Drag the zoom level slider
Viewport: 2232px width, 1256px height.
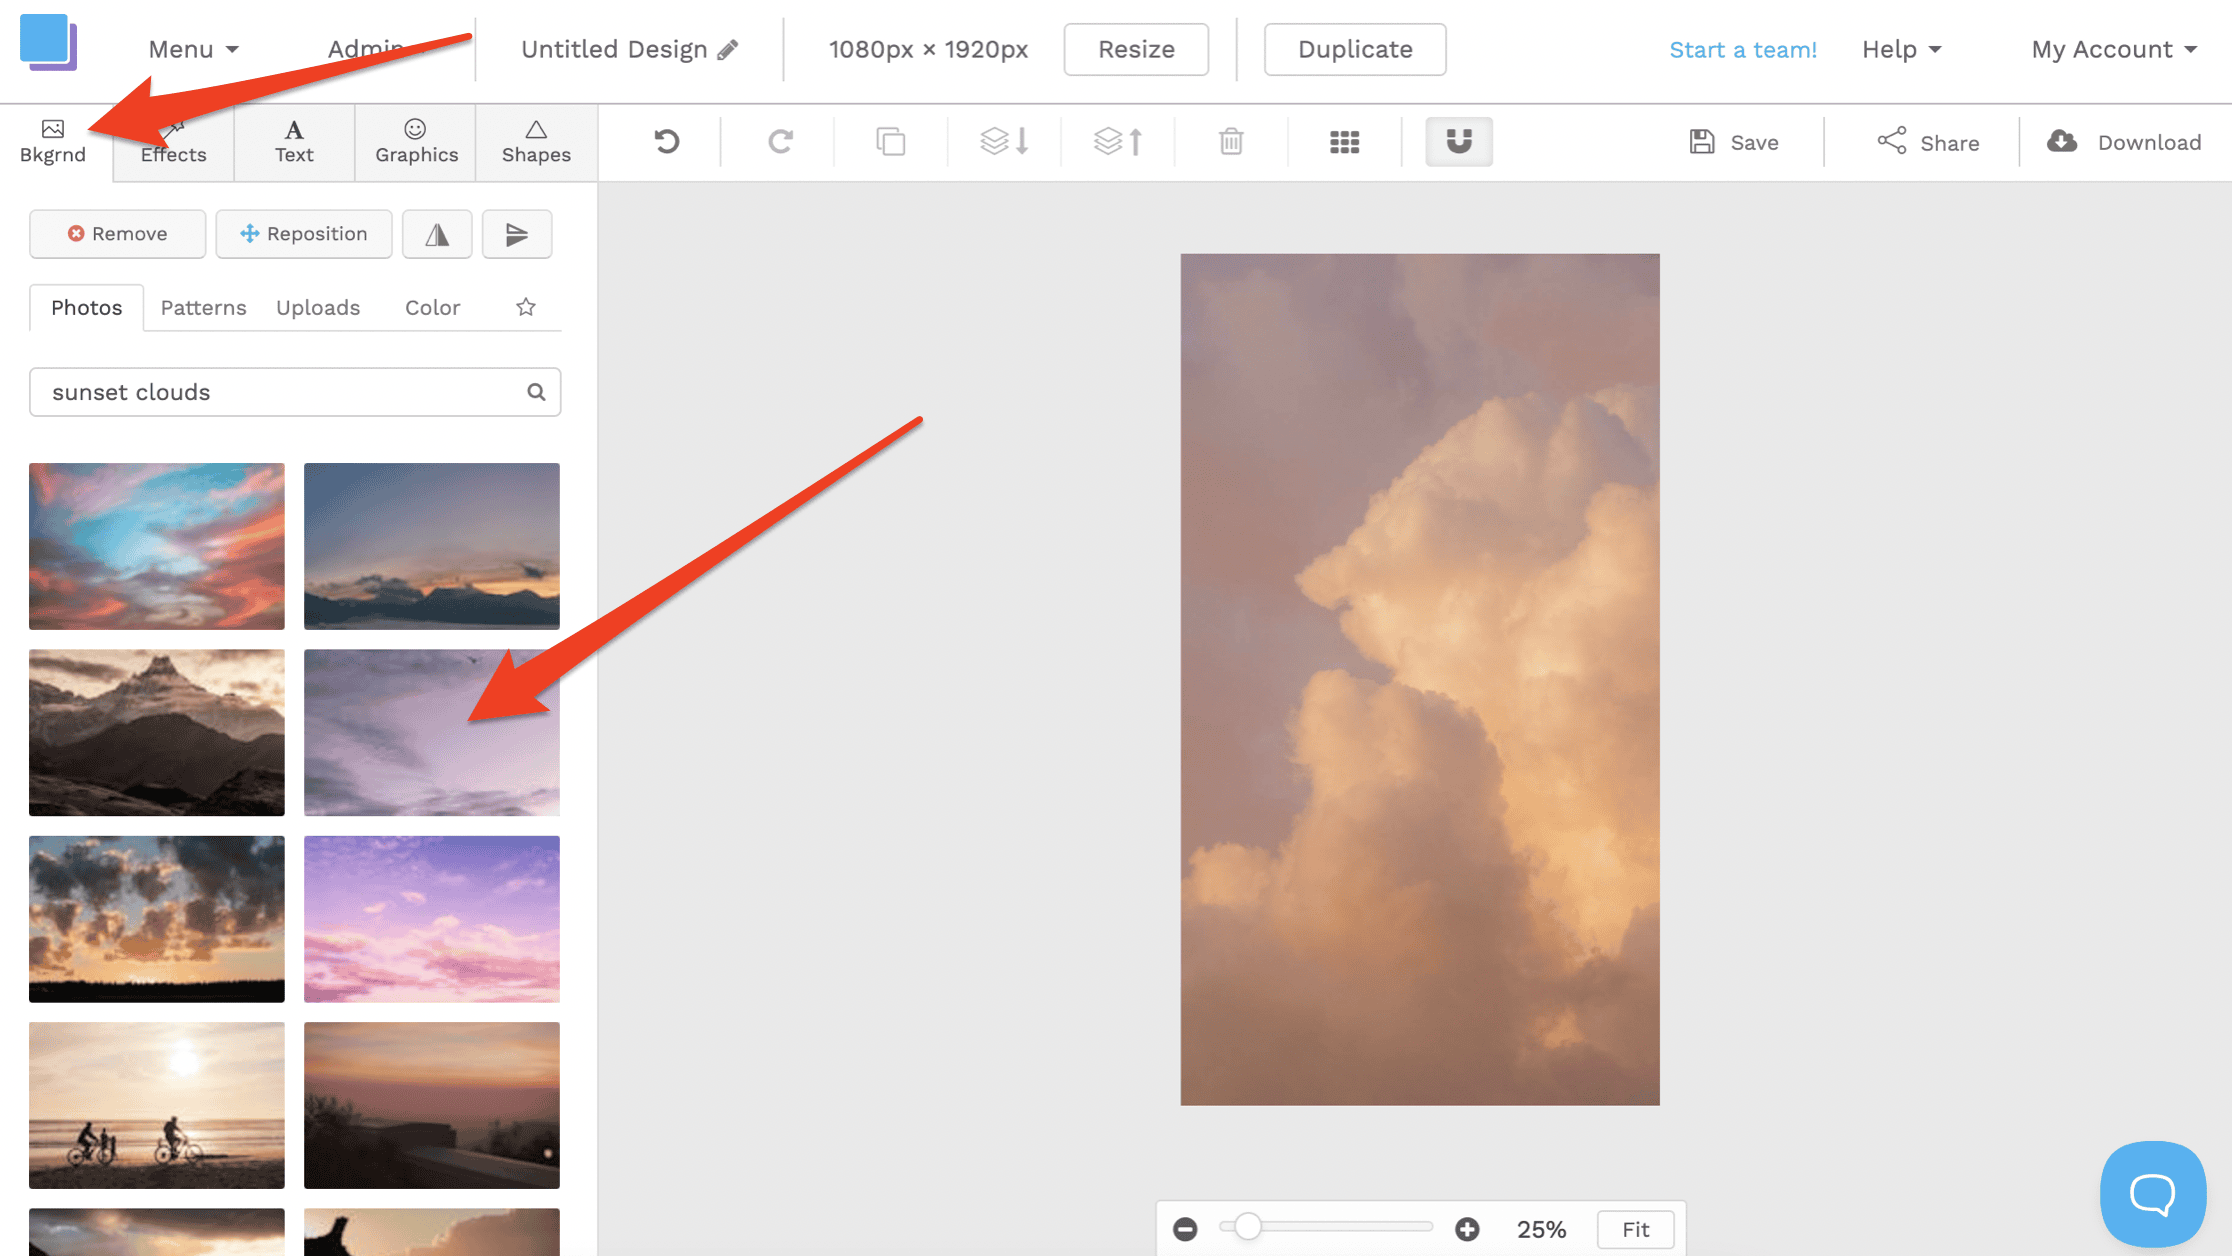click(x=1246, y=1228)
